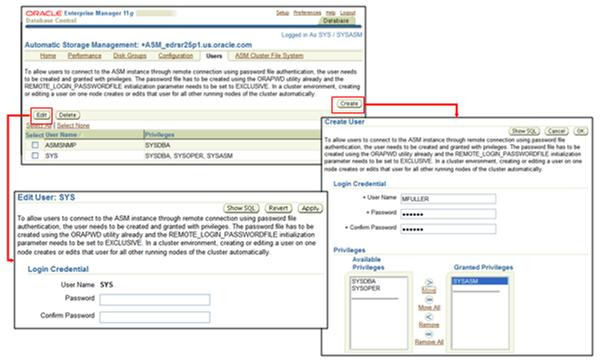Open the Help link
Viewport: 600px width, 360px height.
point(331,13)
